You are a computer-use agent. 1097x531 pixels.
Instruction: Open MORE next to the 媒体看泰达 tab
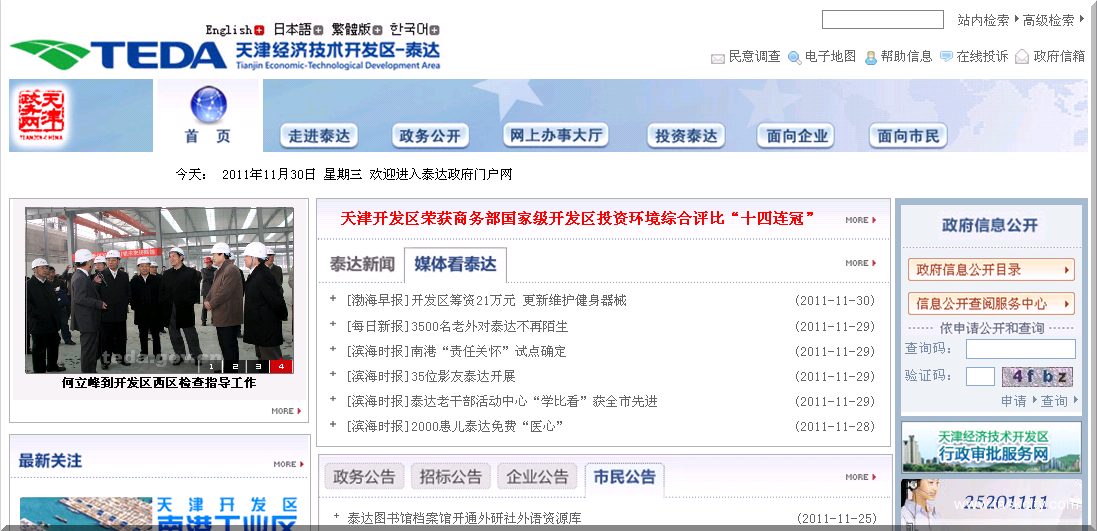pos(860,263)
